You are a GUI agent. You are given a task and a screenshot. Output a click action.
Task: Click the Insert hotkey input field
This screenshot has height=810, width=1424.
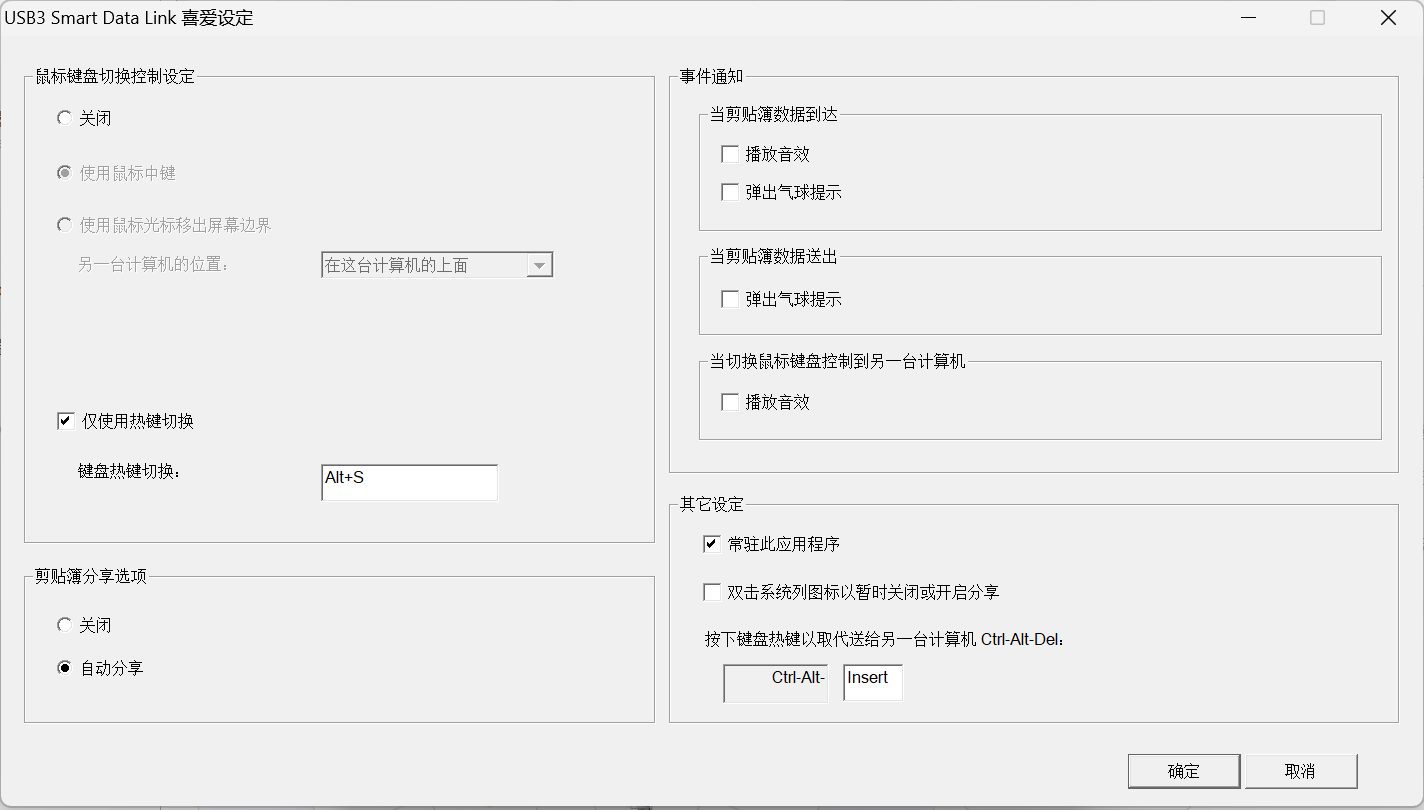[872, 682]
